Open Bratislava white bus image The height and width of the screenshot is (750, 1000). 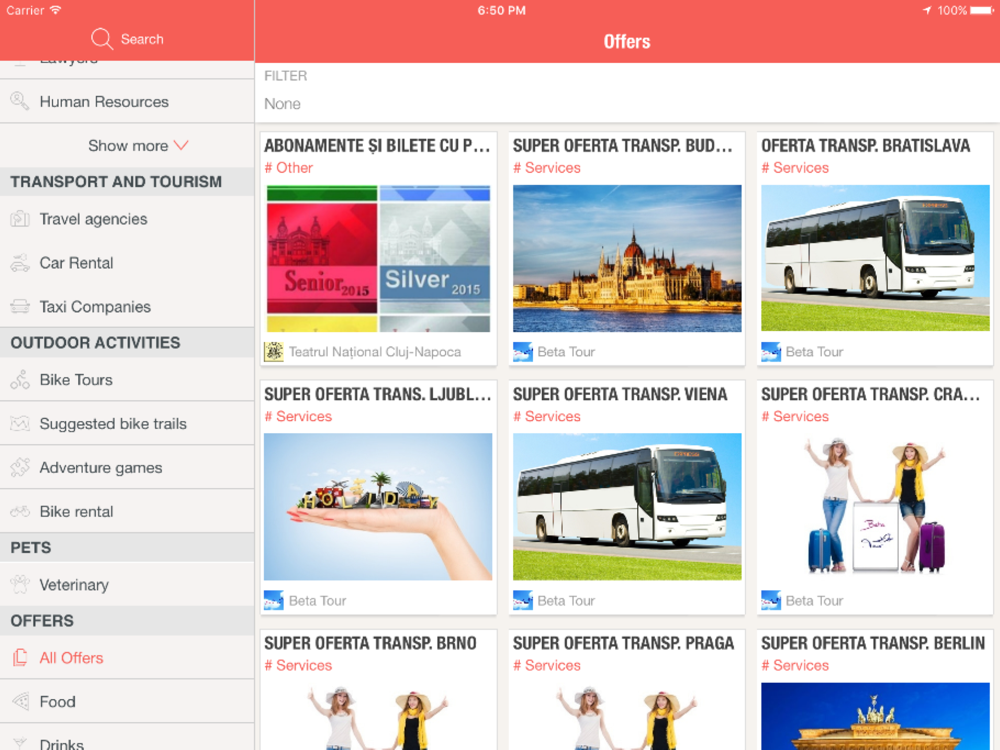click(x=875, y=258)
